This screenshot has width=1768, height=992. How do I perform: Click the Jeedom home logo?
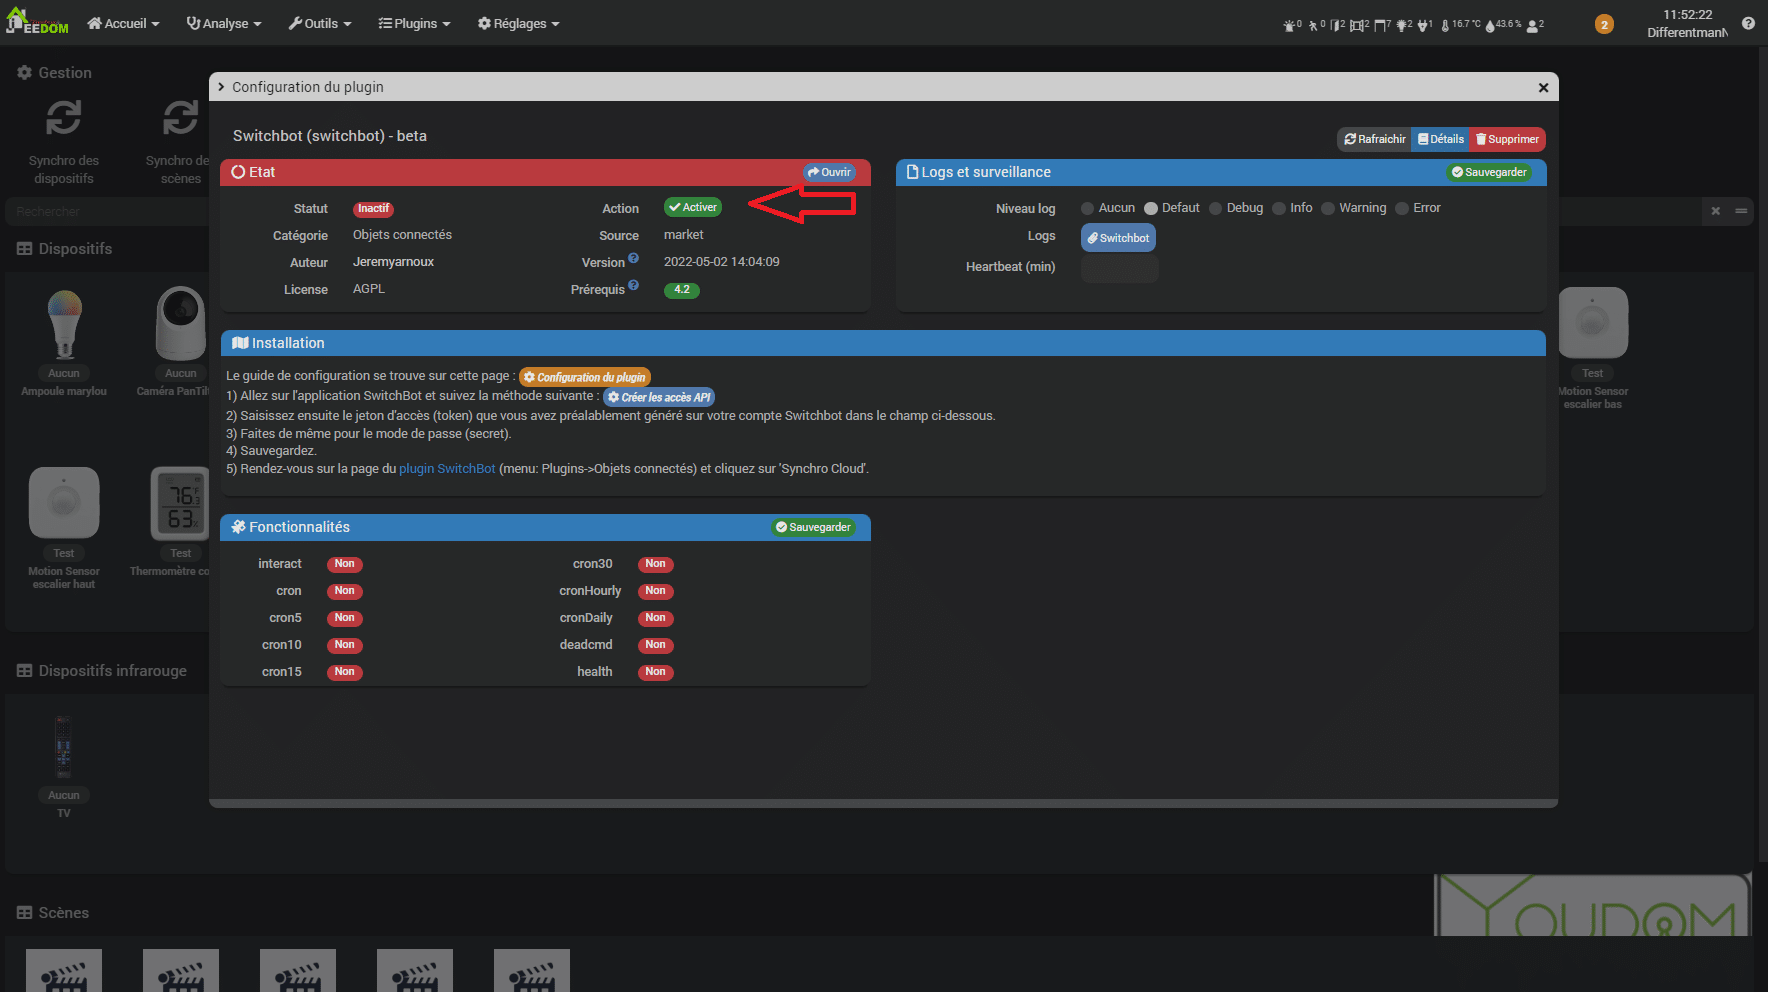37,20
